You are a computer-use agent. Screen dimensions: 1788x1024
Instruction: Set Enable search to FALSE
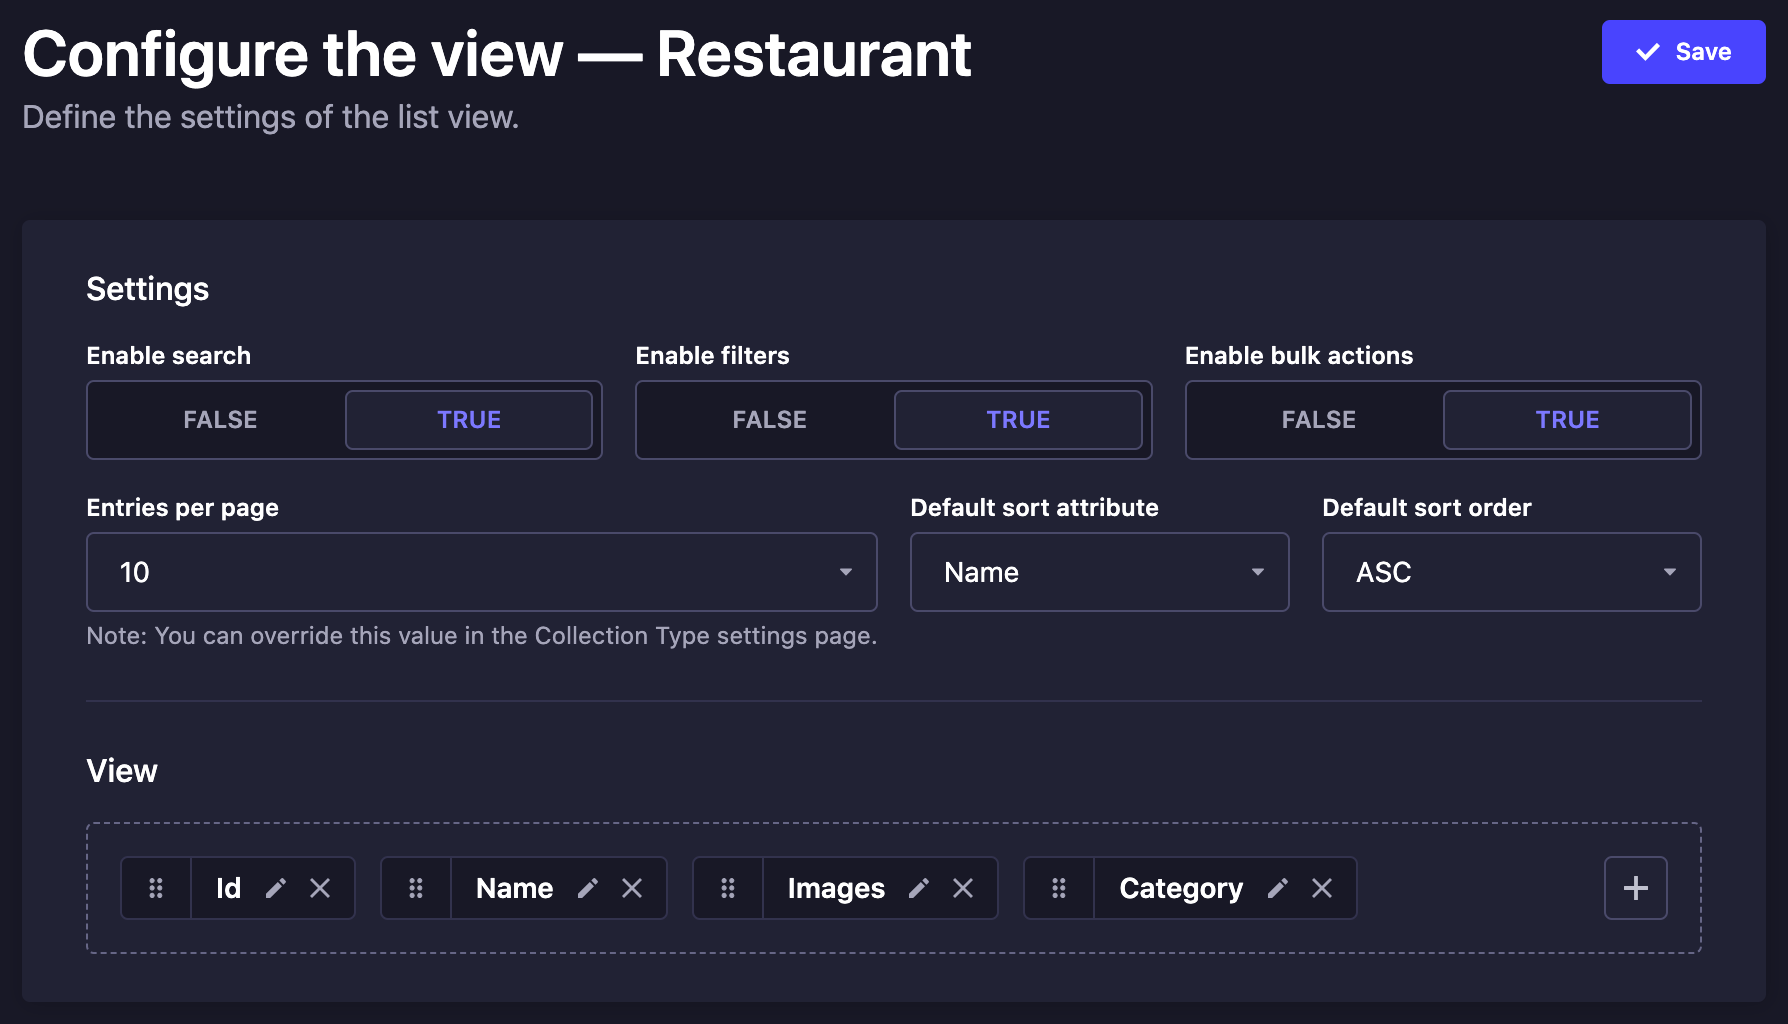[219, 419]
